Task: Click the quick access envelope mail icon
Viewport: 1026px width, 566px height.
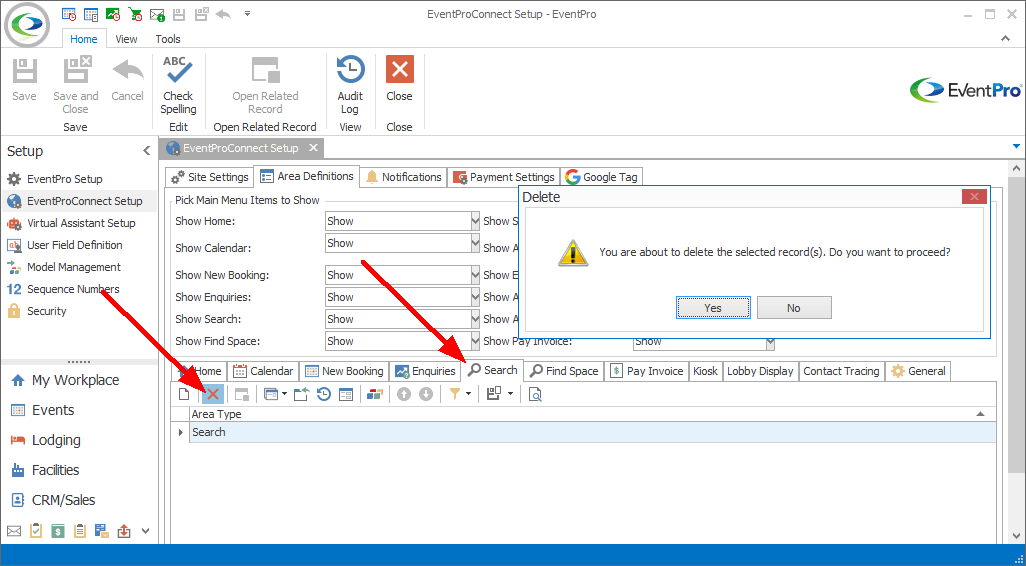Action: click(157, 13)
